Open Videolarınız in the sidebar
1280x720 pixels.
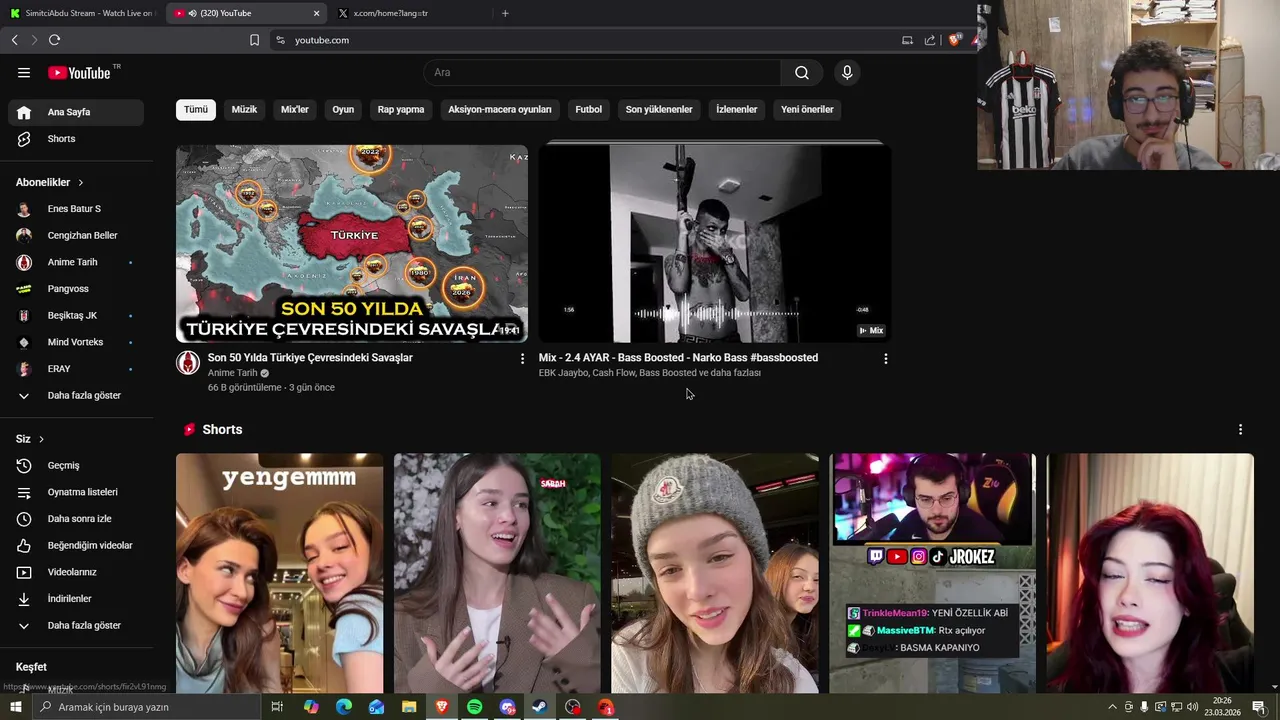tap(76, 572)
